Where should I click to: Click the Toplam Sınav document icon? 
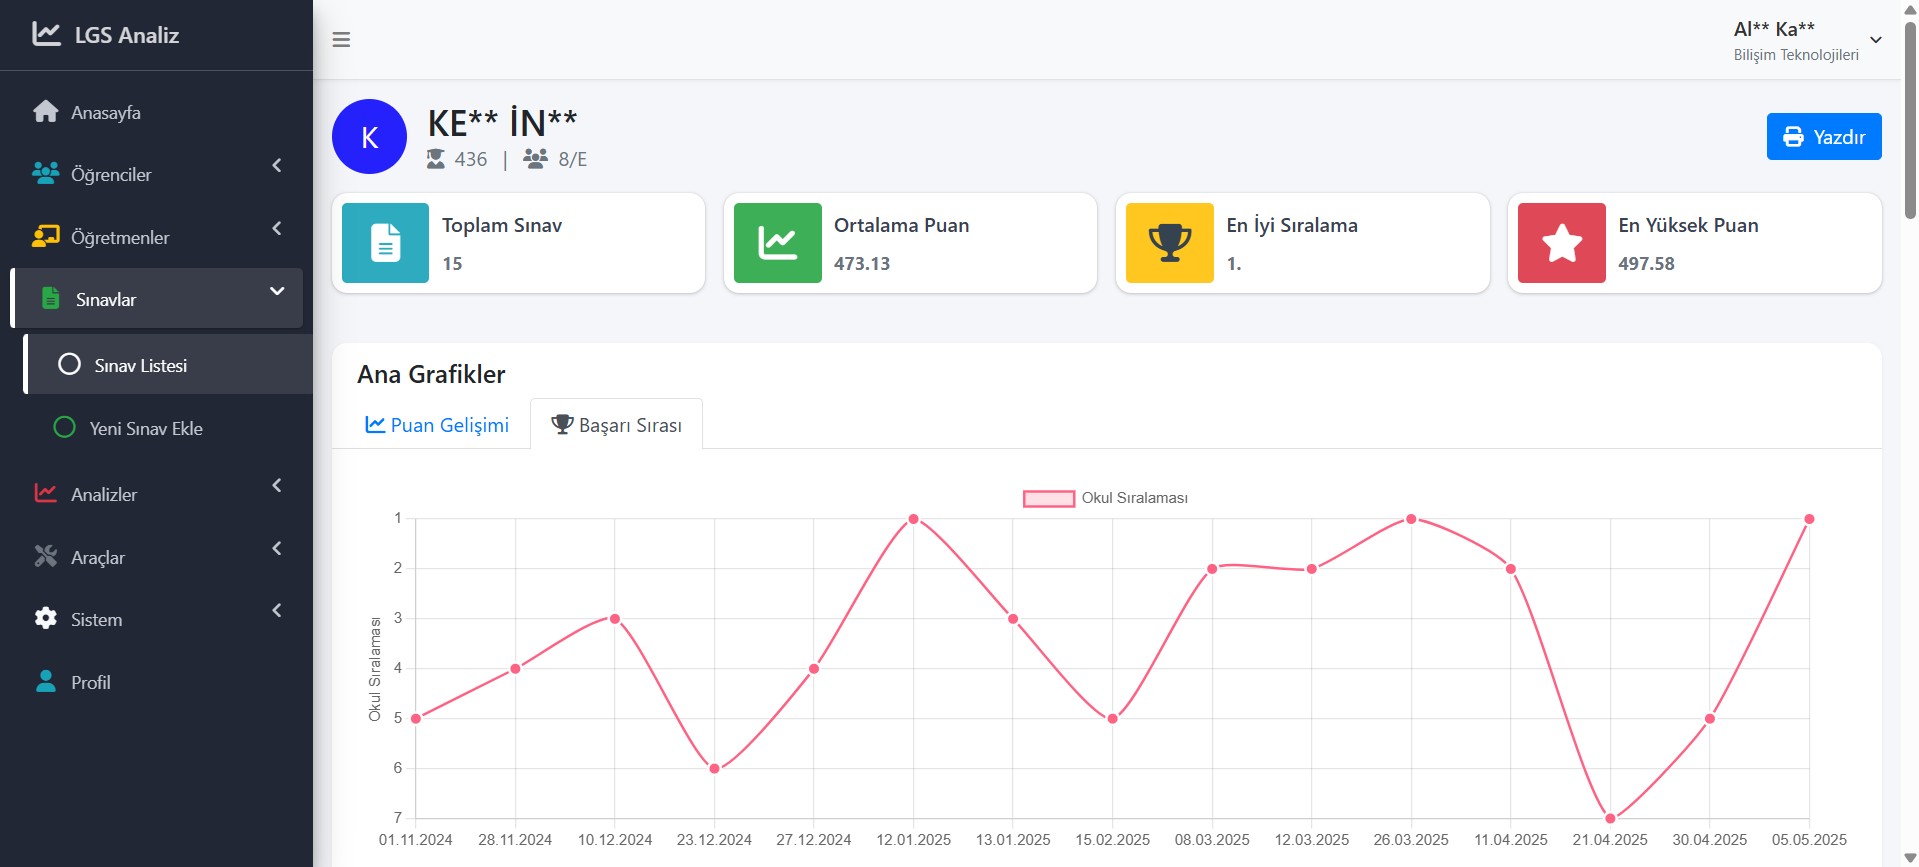tap(385, 243)
